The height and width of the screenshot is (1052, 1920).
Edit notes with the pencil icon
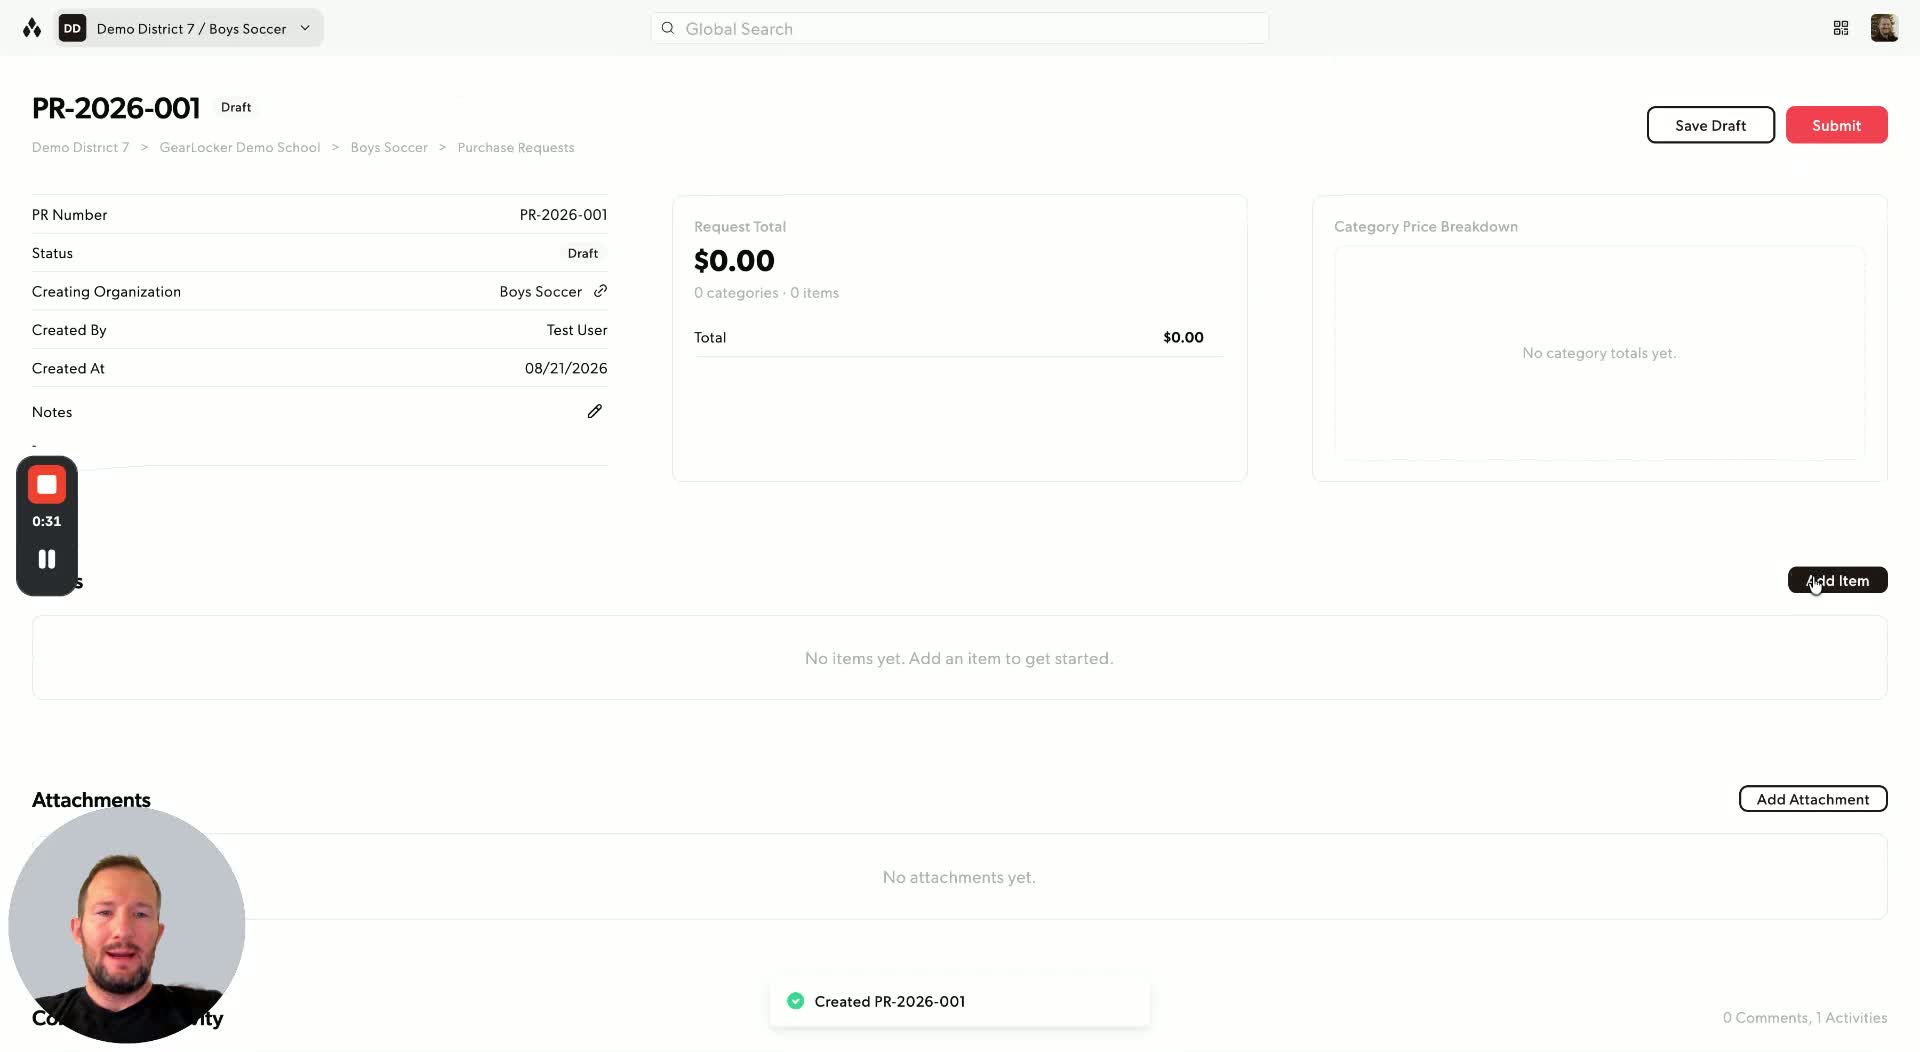(x=595, y=411)
